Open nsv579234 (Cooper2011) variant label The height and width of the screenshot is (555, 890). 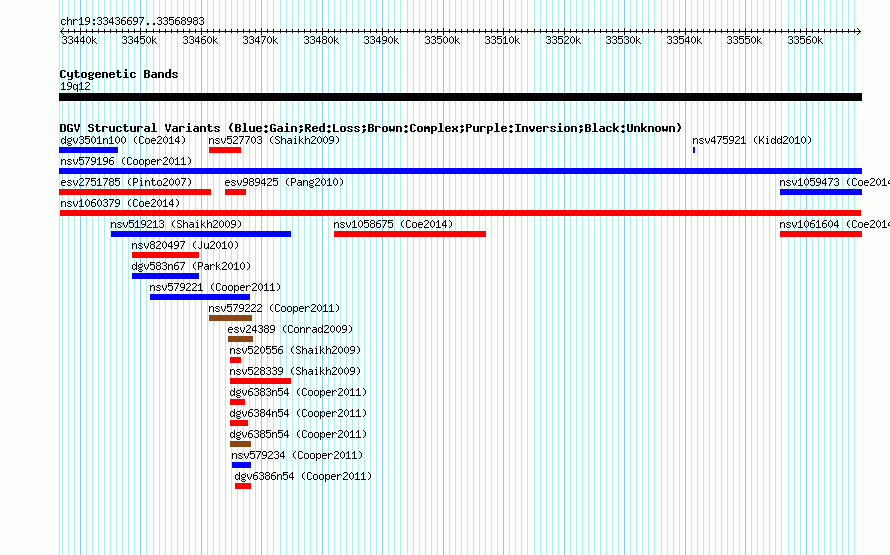(297, 455)
